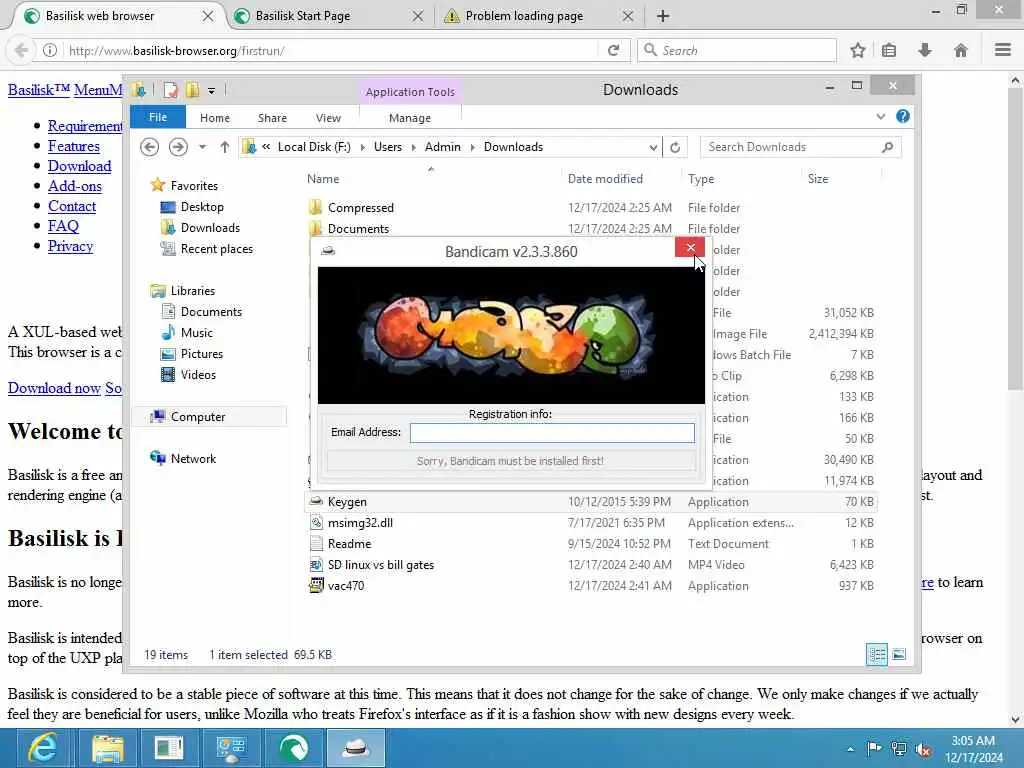Switch Explorer to details view icon
The height and width of the screenshot is (768, 1024).
click(876, 654)
